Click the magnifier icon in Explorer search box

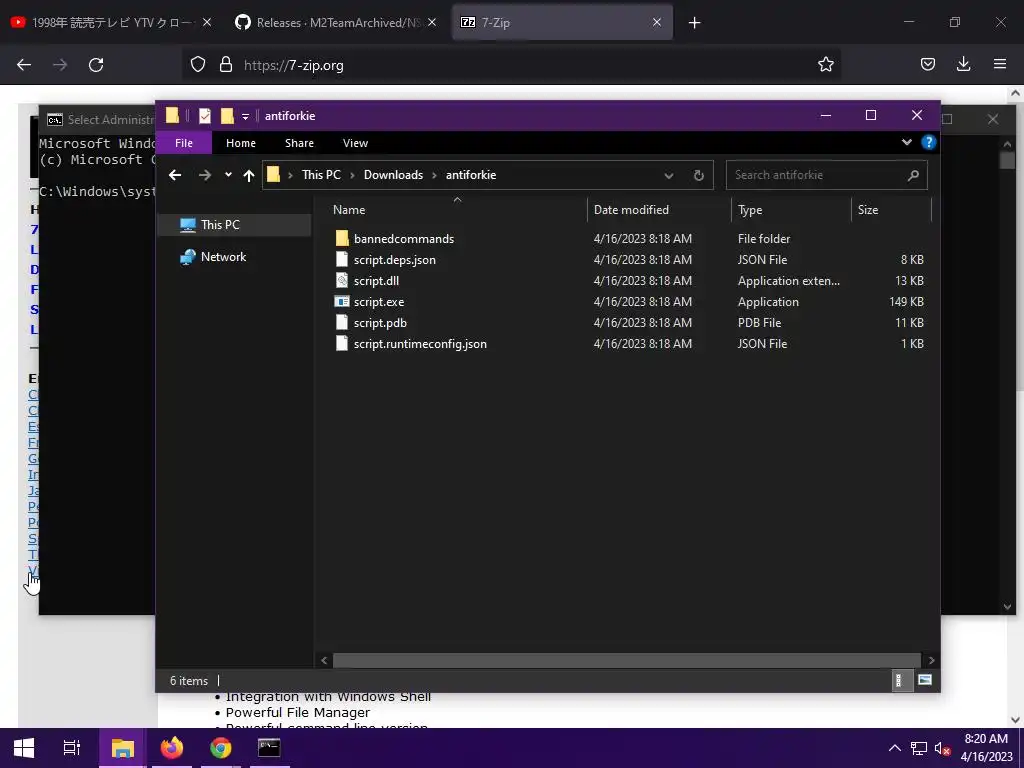[913, 175]
